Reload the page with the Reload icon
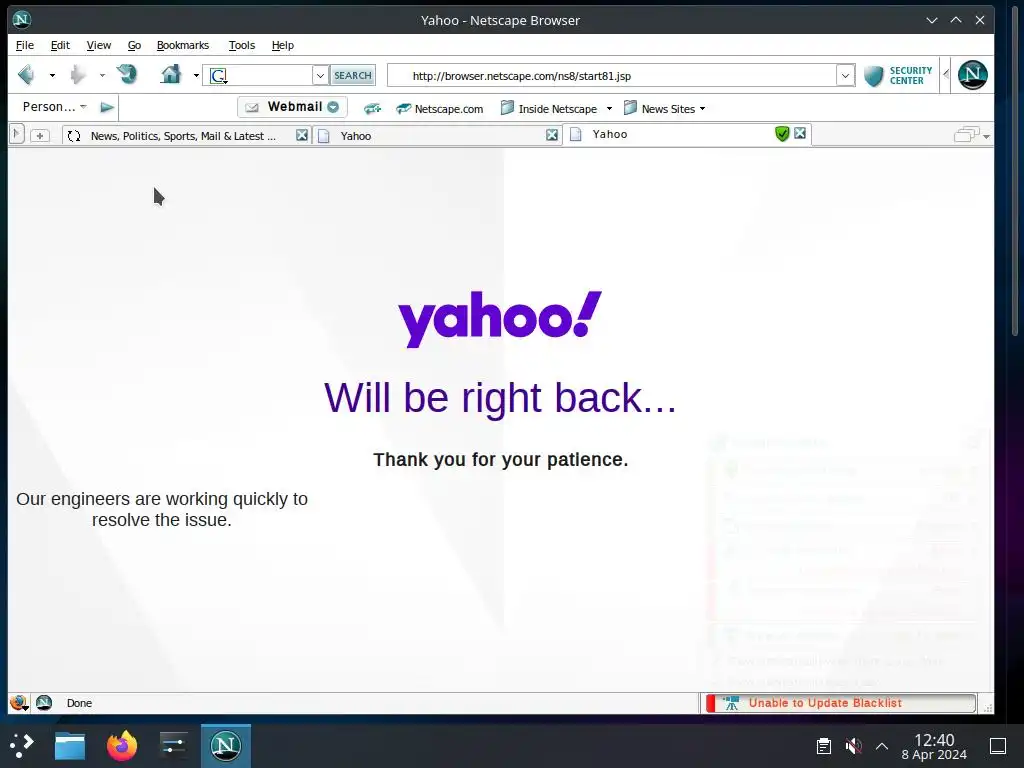The image size is (1024, 768). click(x=127, y=74)
